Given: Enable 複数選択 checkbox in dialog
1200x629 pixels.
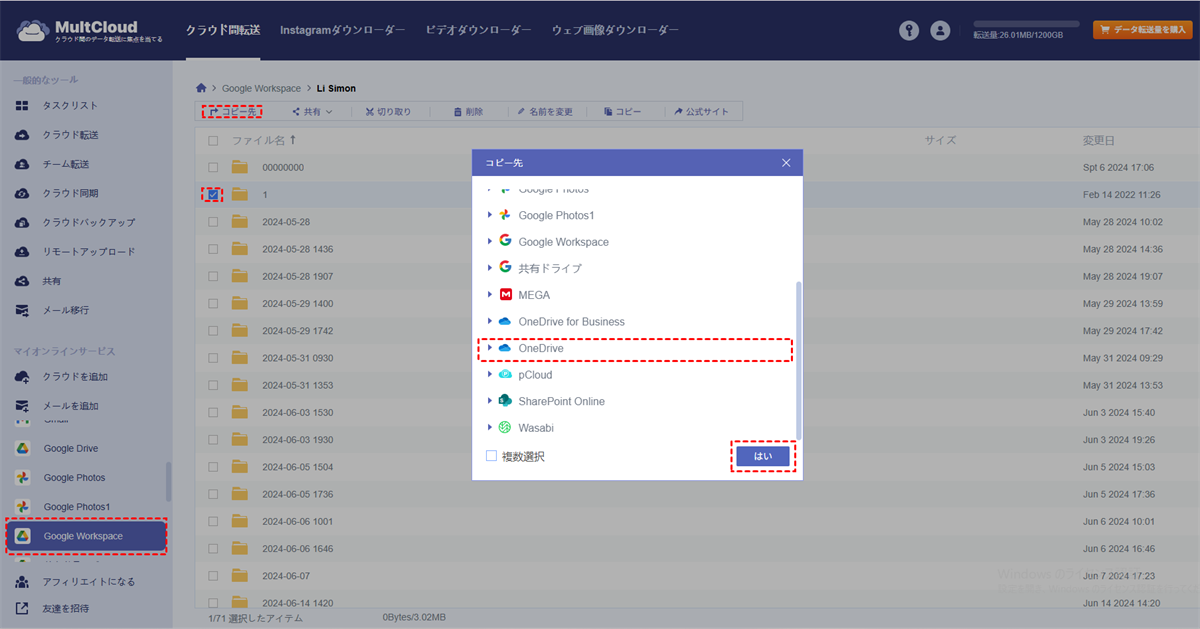Looking at the screenshot, I should point(491,456).
